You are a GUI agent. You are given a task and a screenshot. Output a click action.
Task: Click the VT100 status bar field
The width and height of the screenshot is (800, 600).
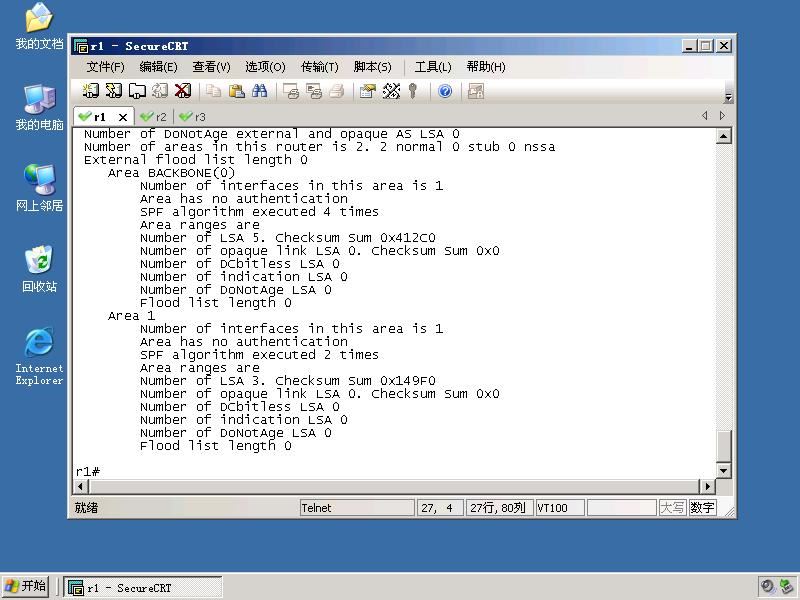click(x=560, y=508)
